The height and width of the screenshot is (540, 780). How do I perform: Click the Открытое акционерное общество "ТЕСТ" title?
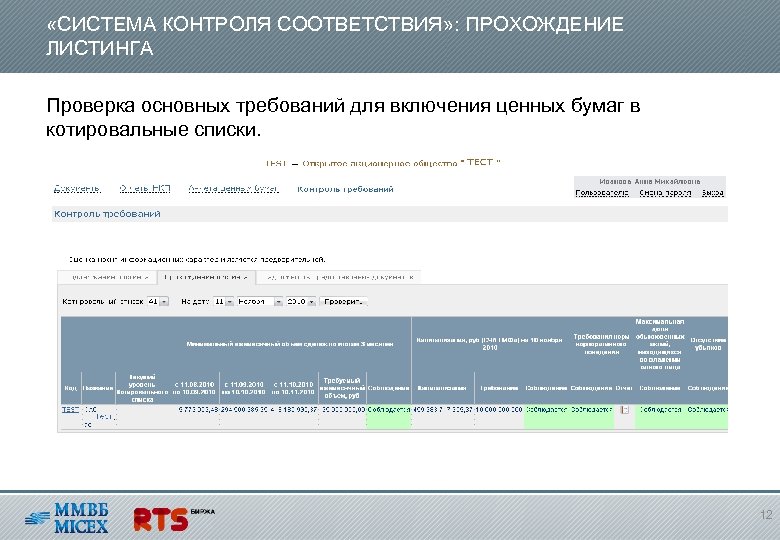401,163
